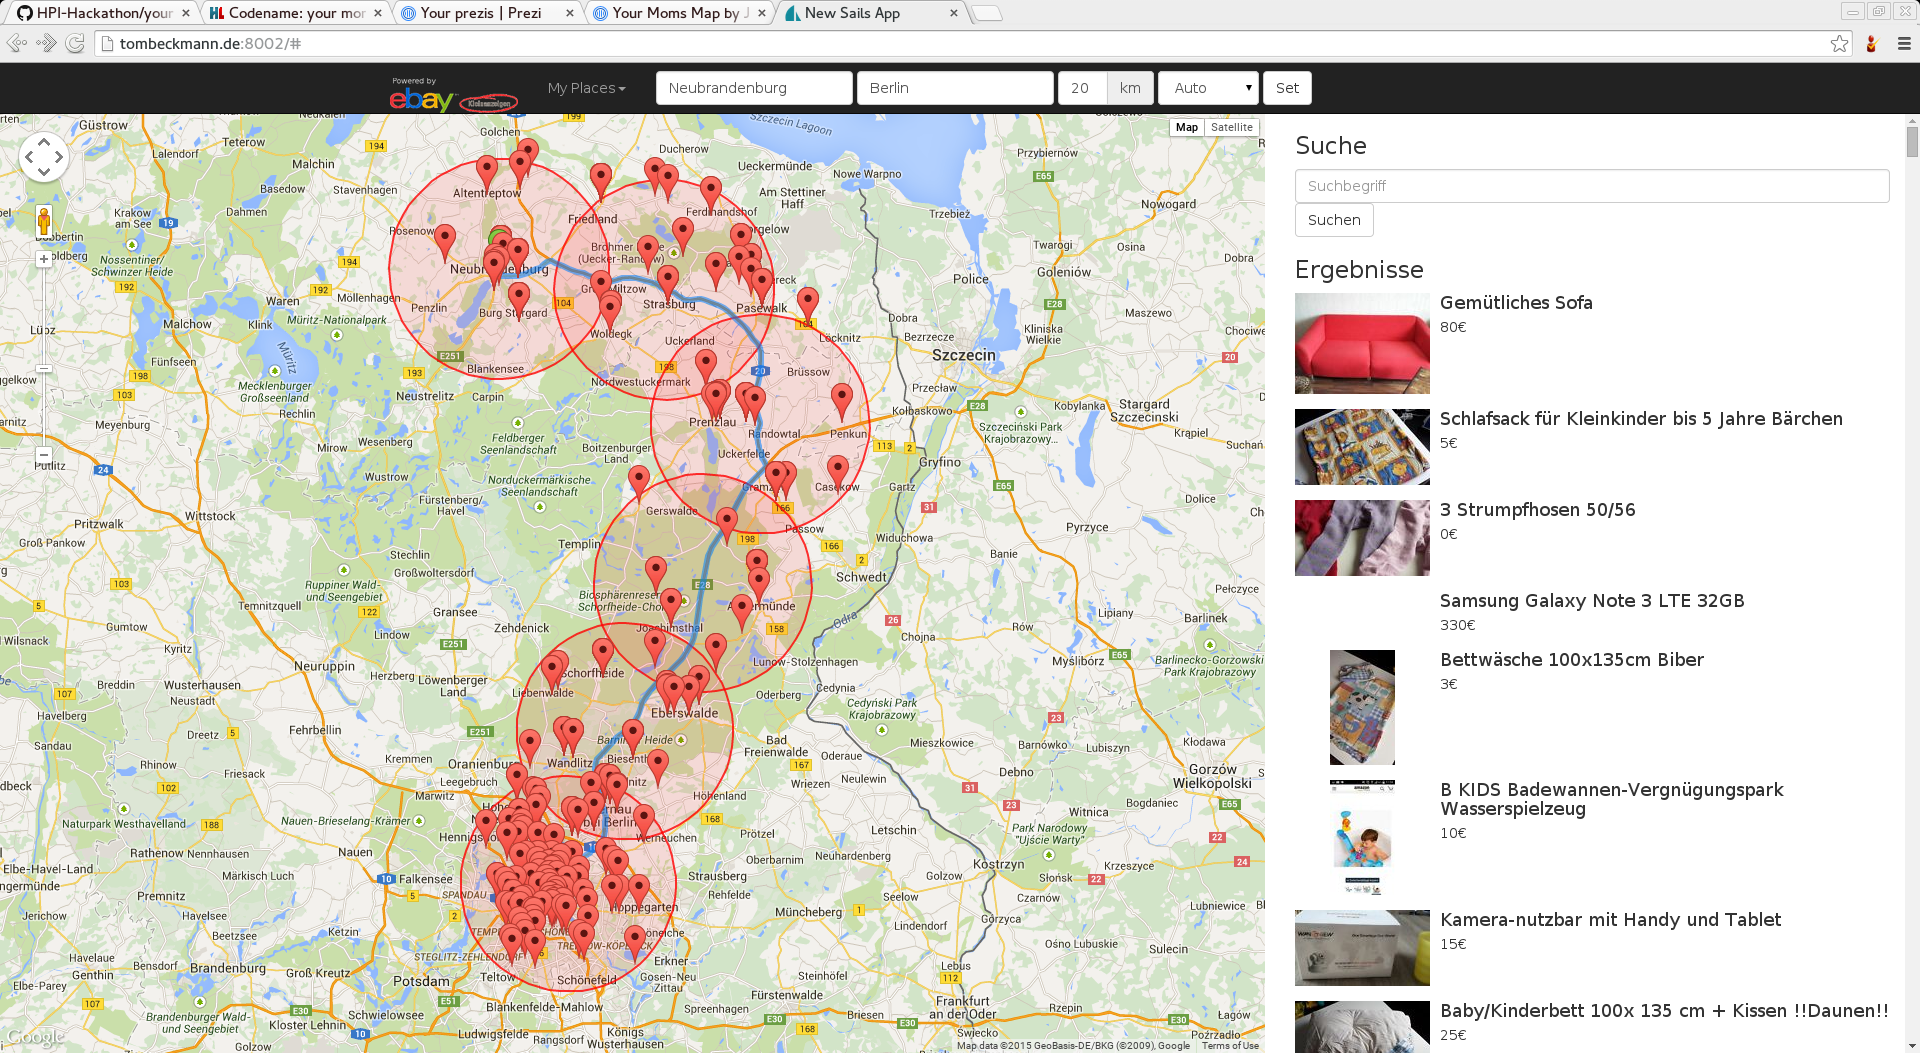Viewport: 1920px width, 1053px height.
Task: Click the Google logo on the map
Action: pyautogui.click(x=36, y=1037)
